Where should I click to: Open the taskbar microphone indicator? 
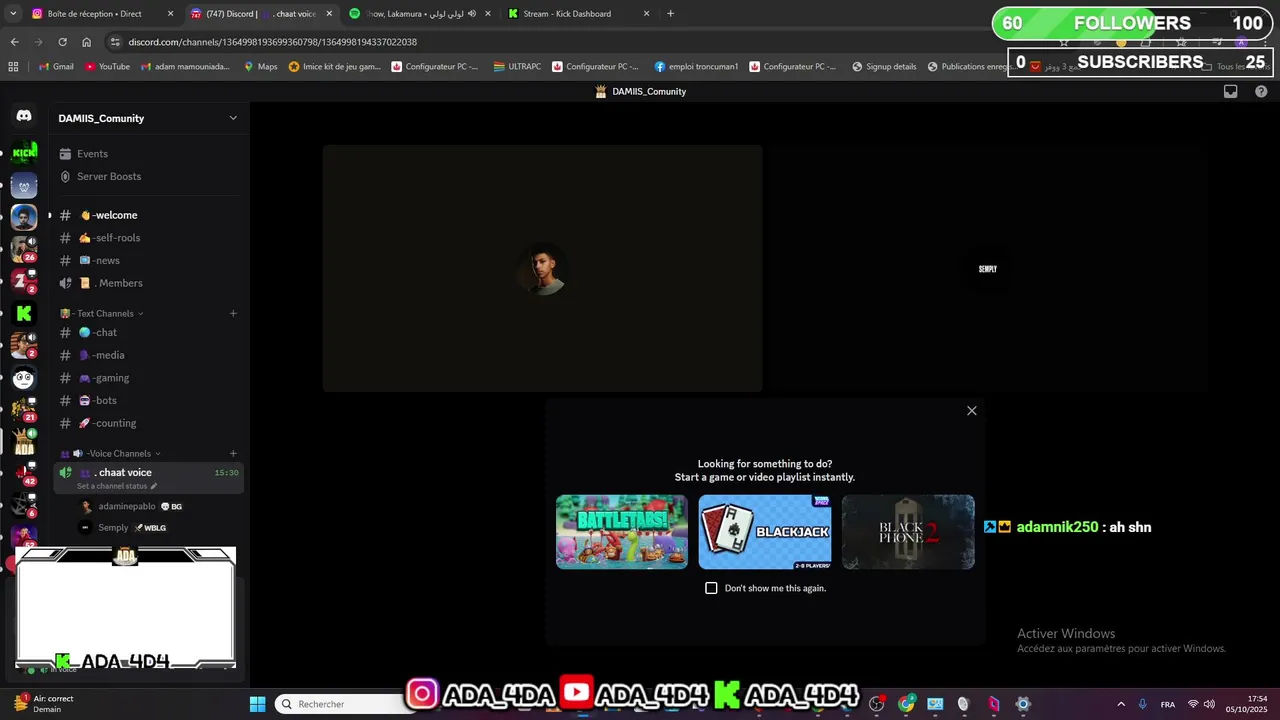1142,704
